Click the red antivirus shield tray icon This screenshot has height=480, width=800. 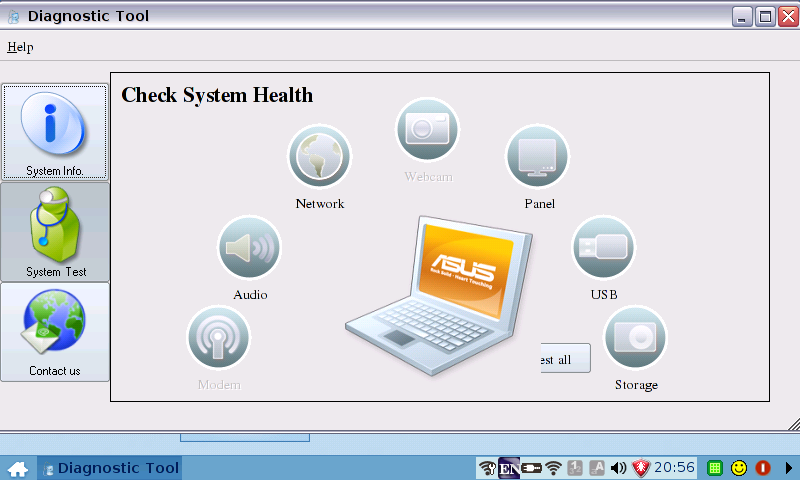click(641, 468)
